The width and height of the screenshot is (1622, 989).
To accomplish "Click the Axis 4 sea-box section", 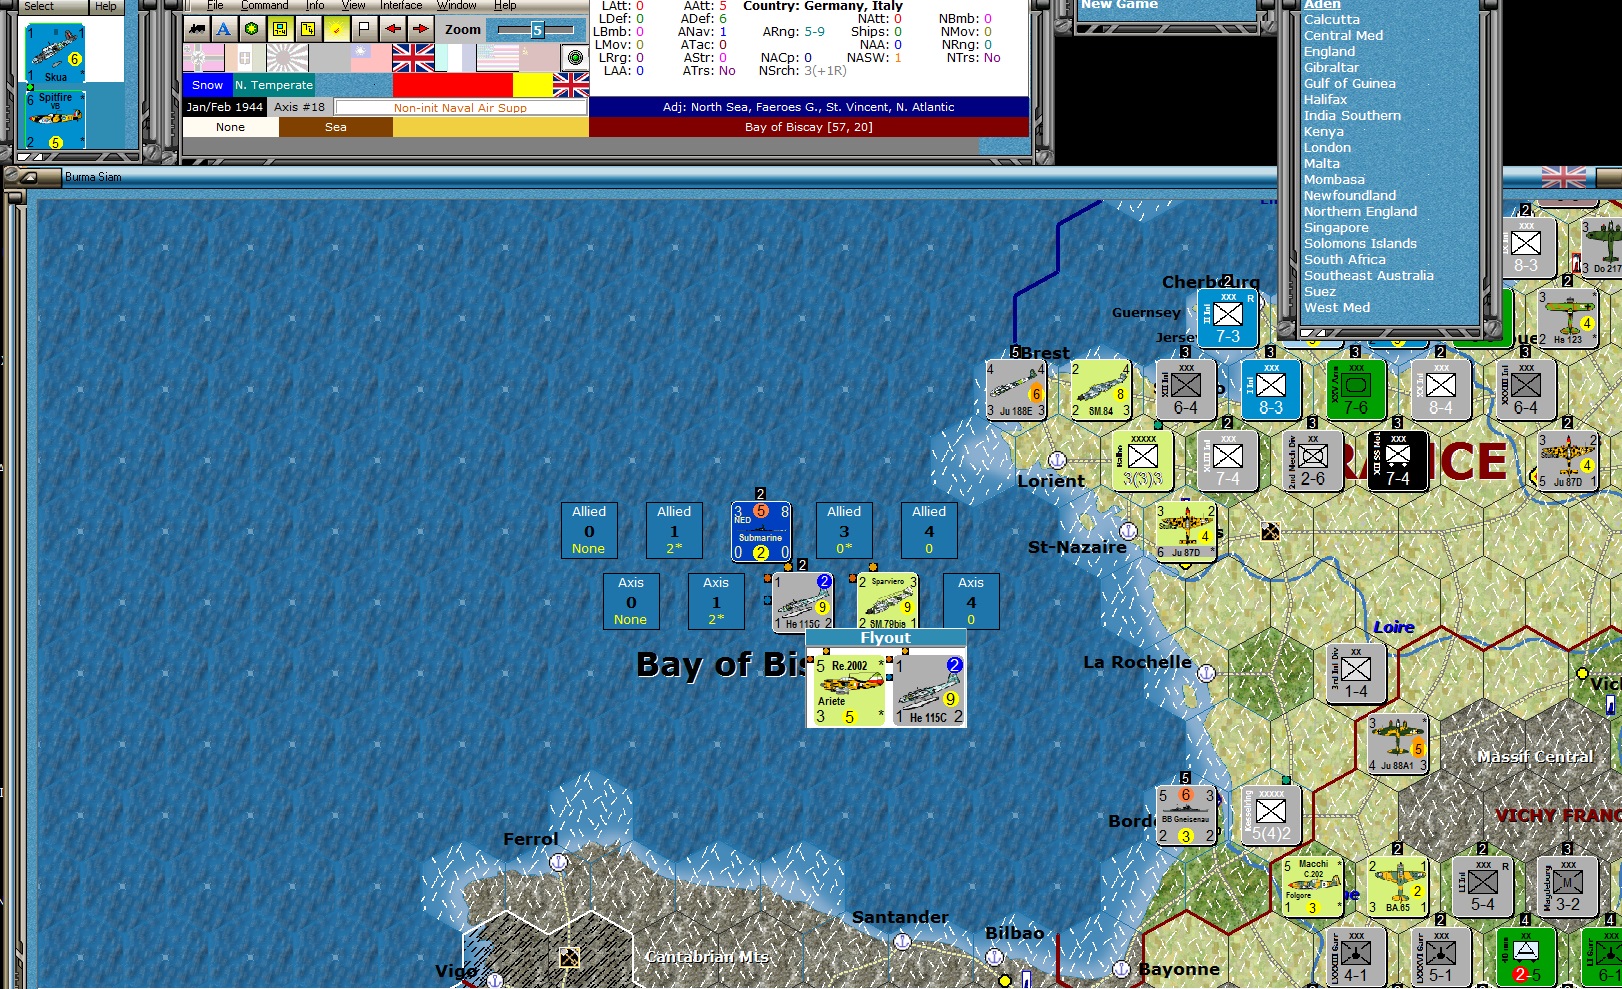I will click(x=971, y=601).
